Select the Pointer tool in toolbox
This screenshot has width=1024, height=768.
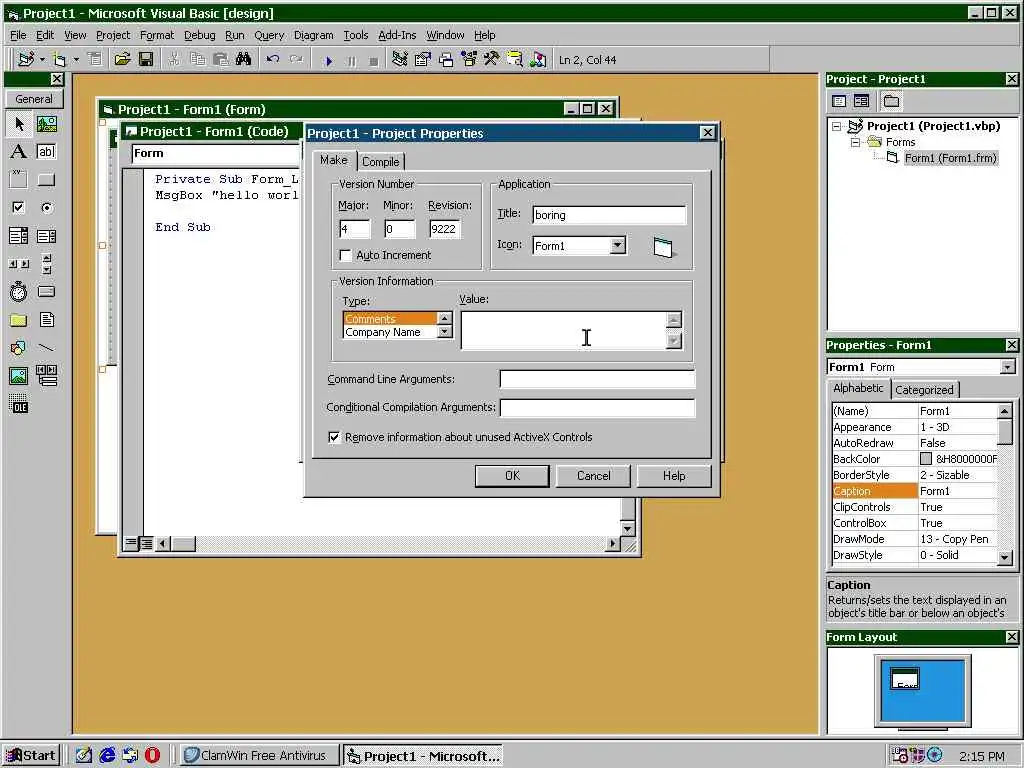pos(19,123)
